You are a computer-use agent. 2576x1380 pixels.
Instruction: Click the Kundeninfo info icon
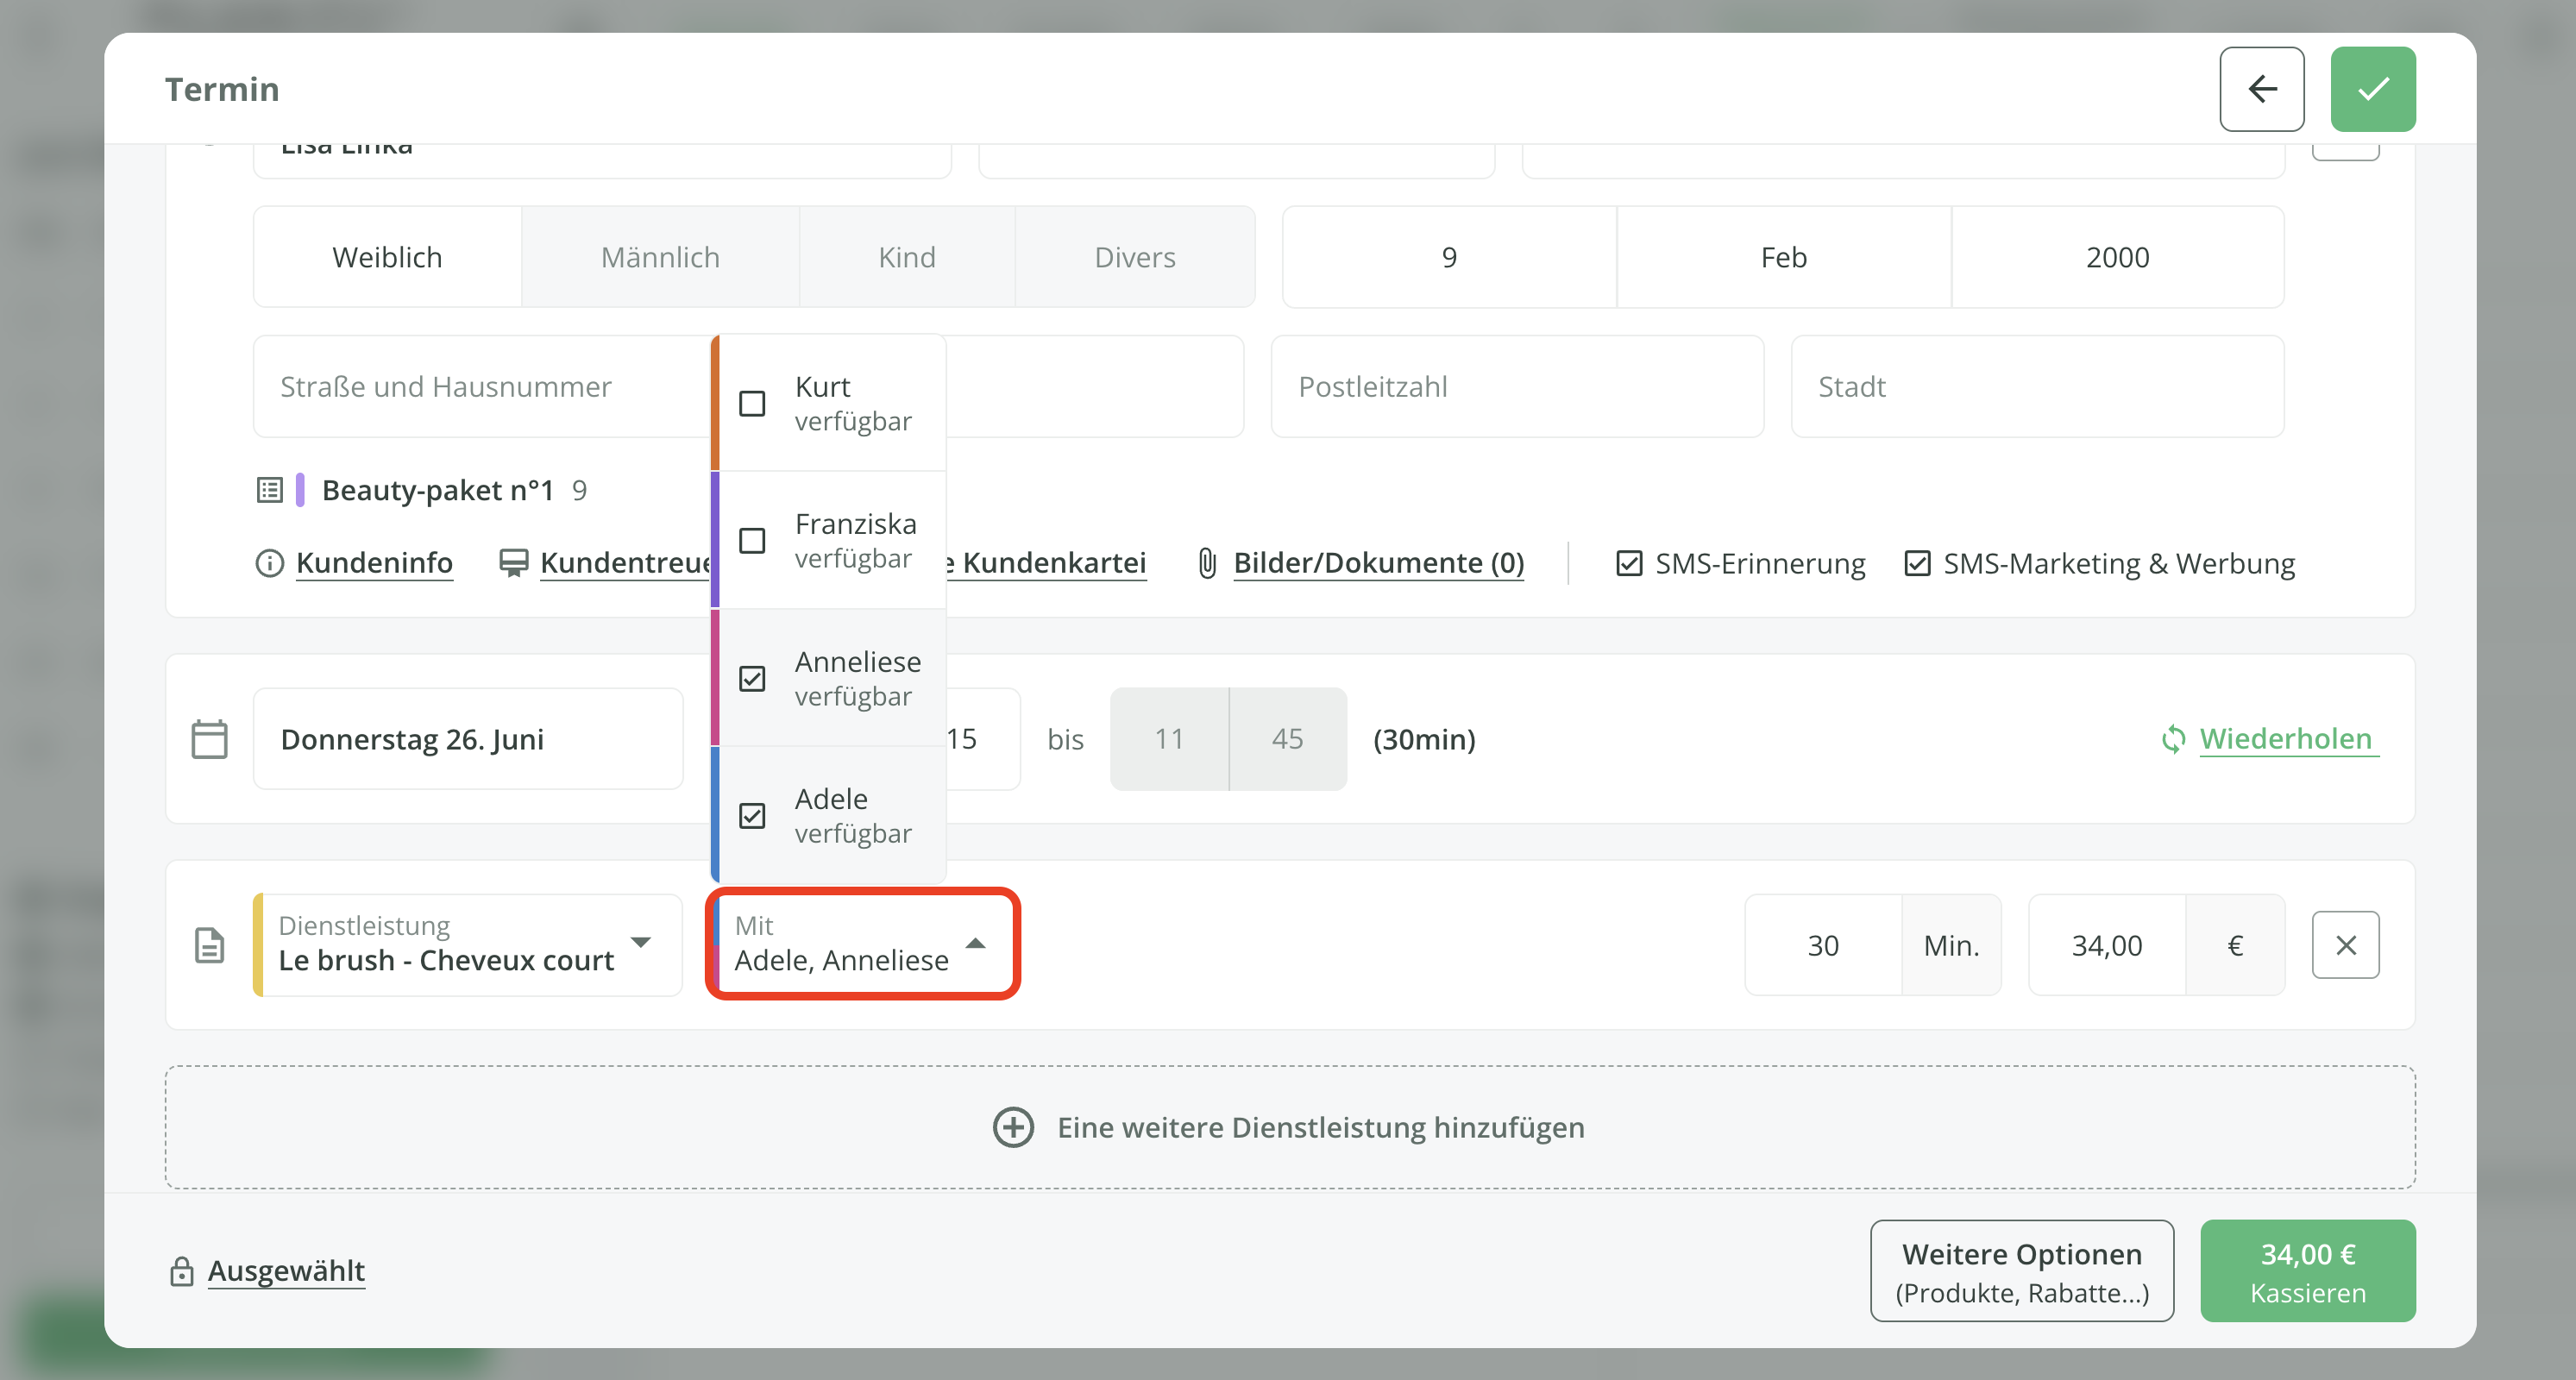click(269, 563)
